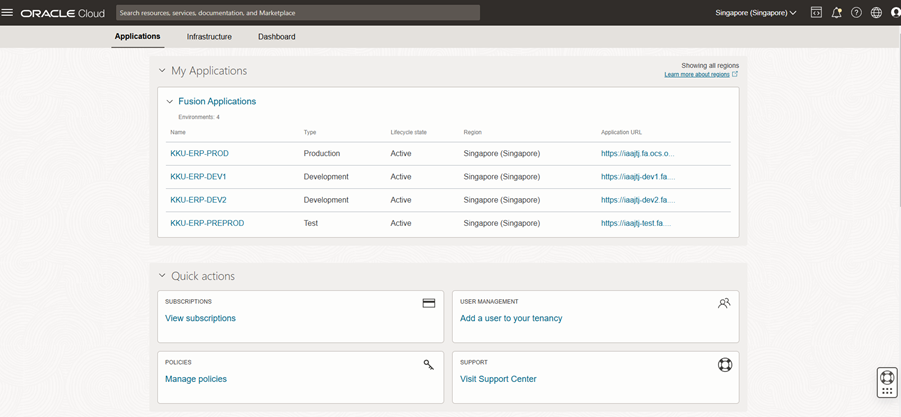This screenshot has height=417, width=901.
Task: Click the Environments: 4 count text
Action: pyautogui.click(x=199, y=117)
